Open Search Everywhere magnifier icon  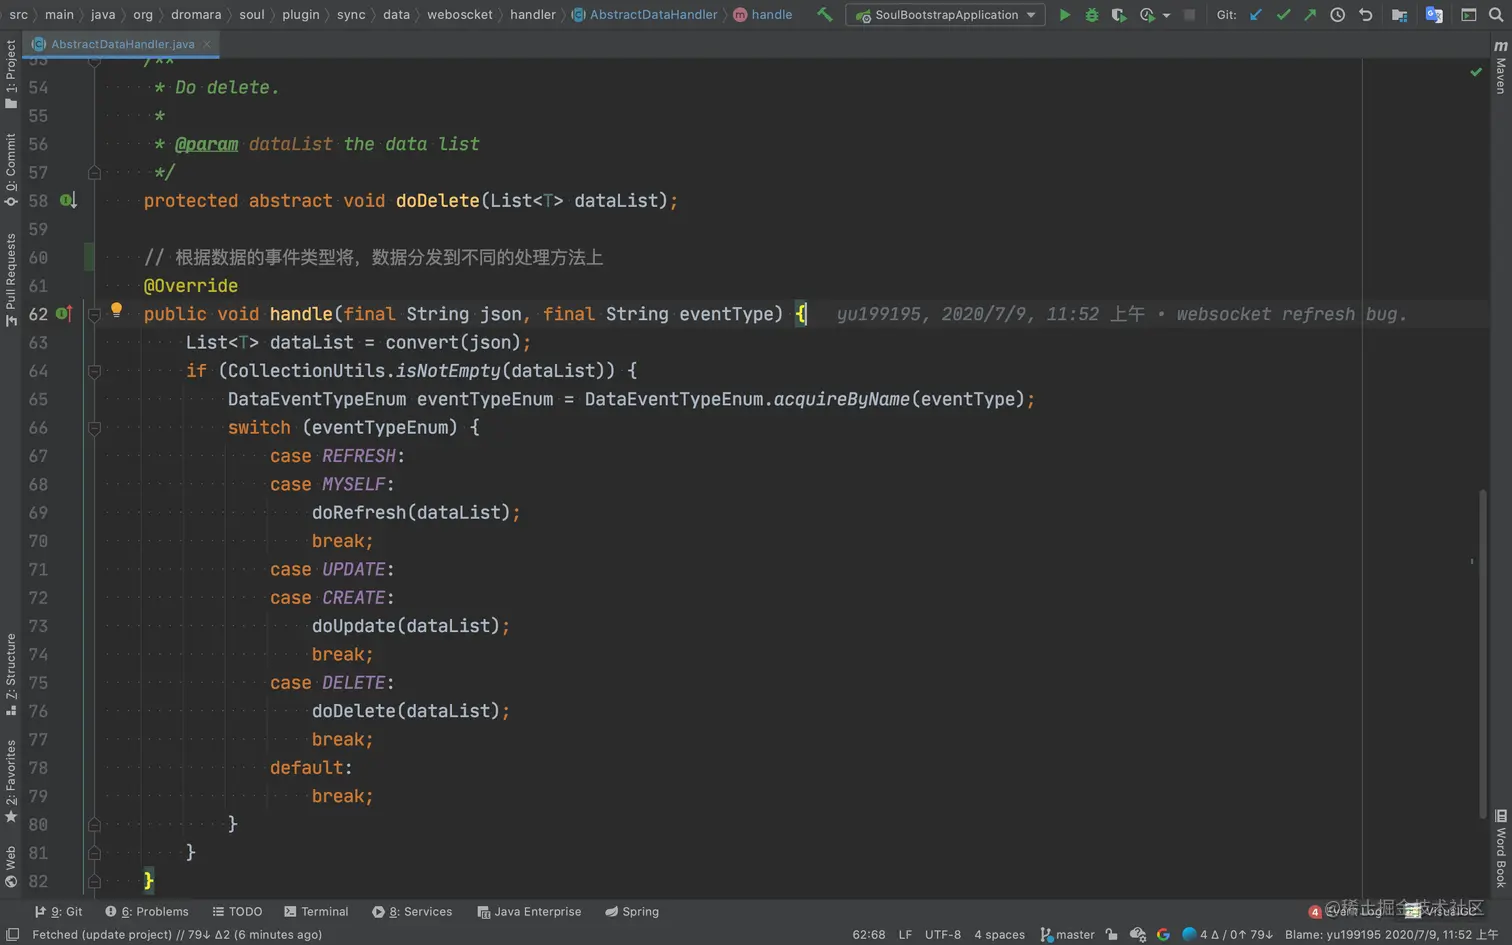(1496, 15)
